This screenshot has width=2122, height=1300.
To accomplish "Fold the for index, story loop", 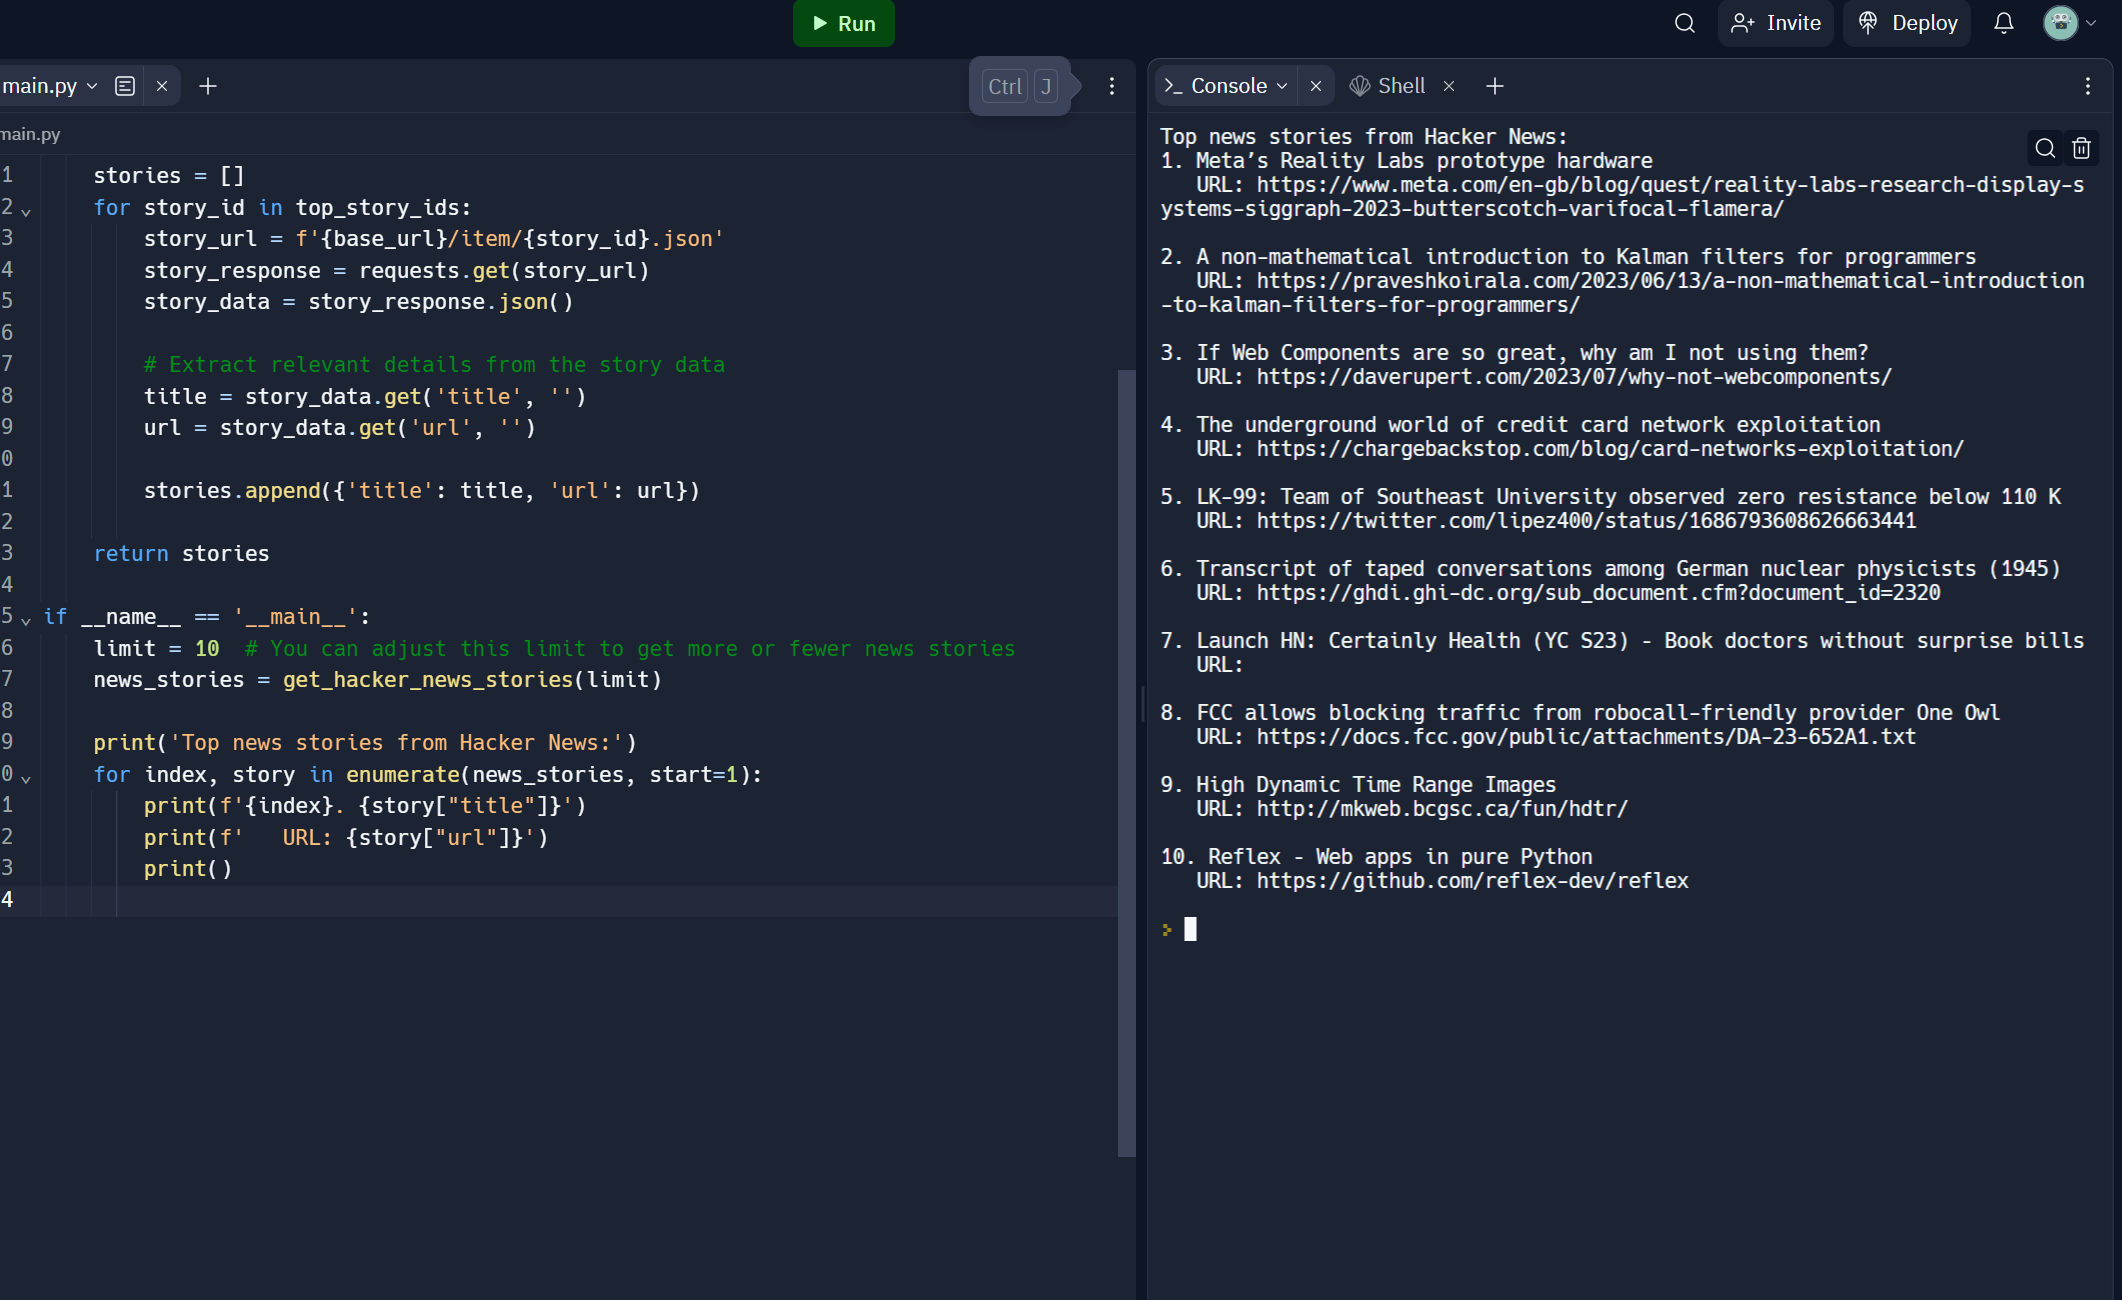I will (x=26, y=778).
